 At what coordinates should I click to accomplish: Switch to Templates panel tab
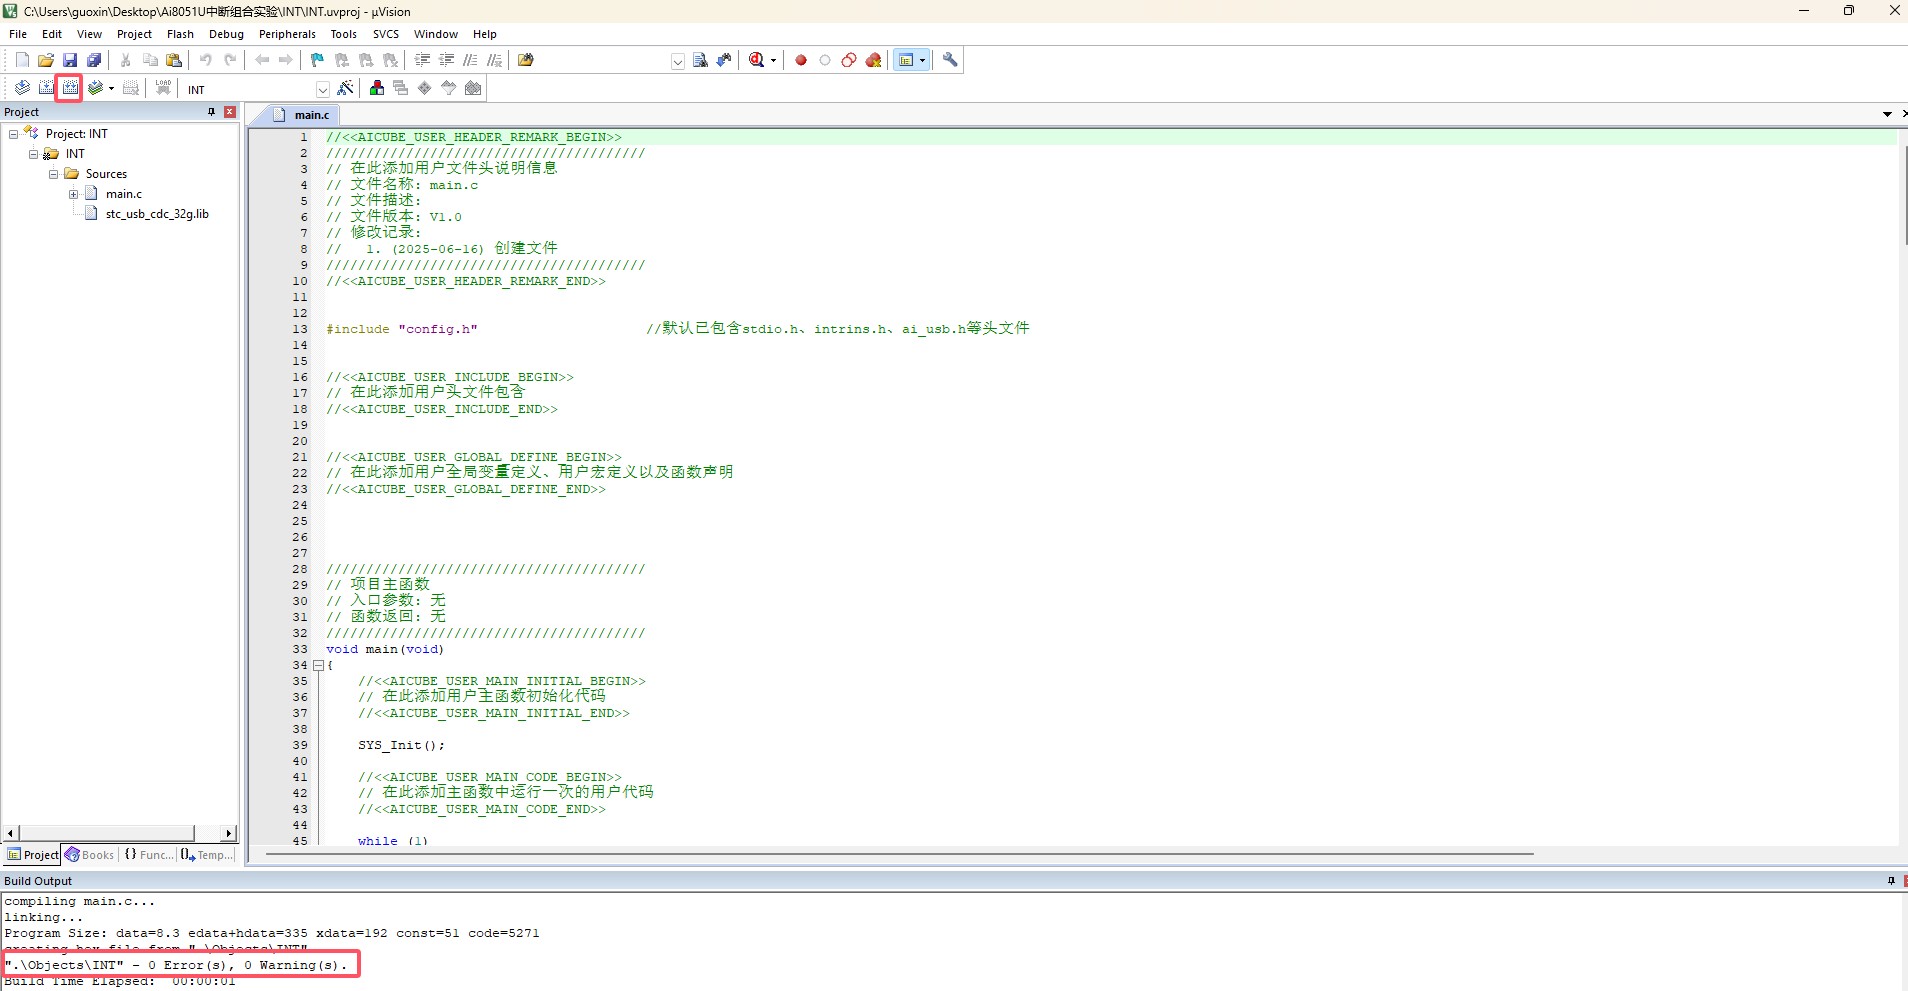point(207,855)
